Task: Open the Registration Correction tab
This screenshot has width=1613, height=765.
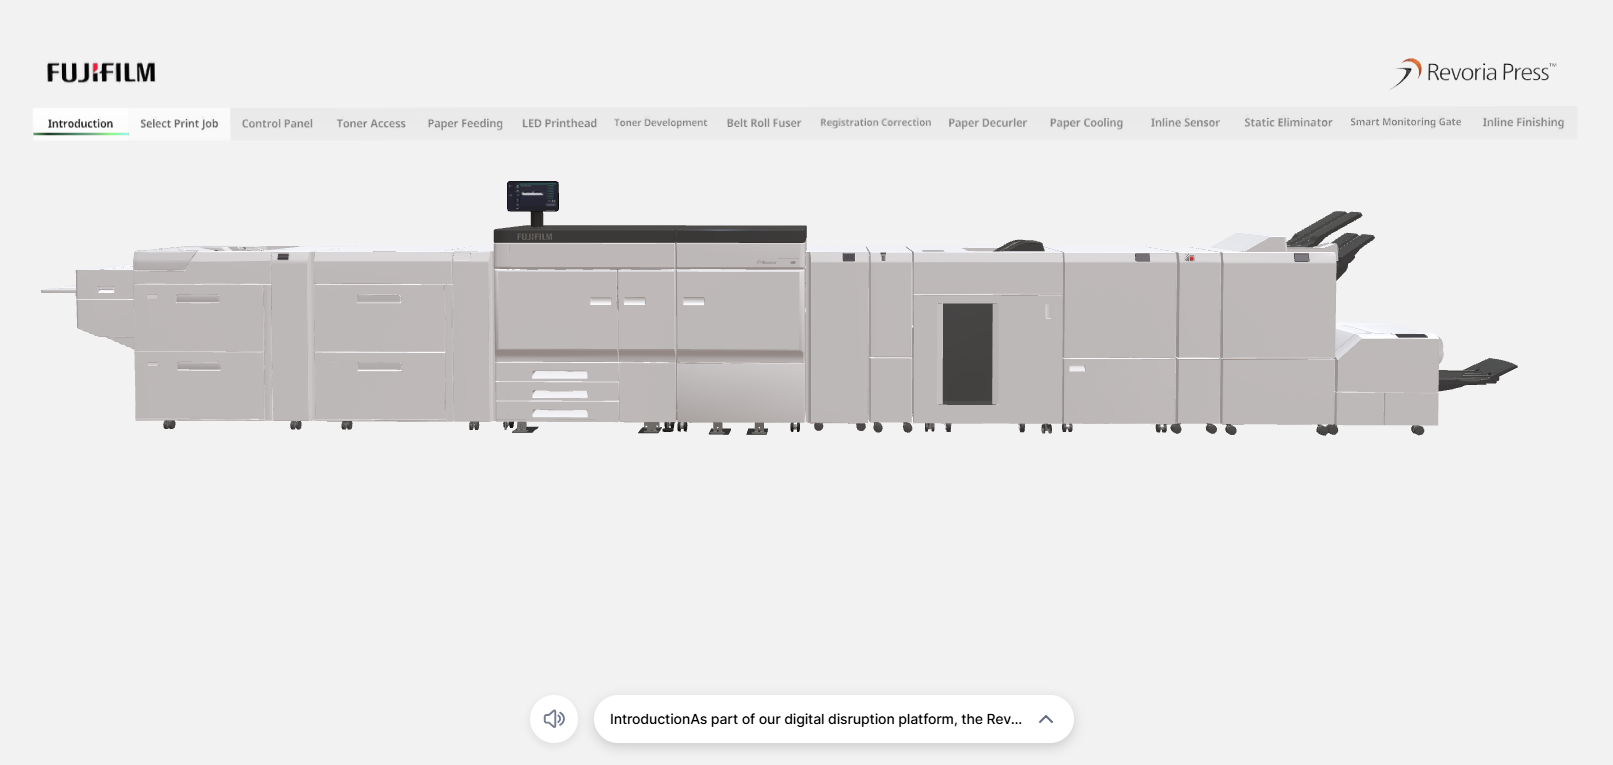Action: pos(875,123)
